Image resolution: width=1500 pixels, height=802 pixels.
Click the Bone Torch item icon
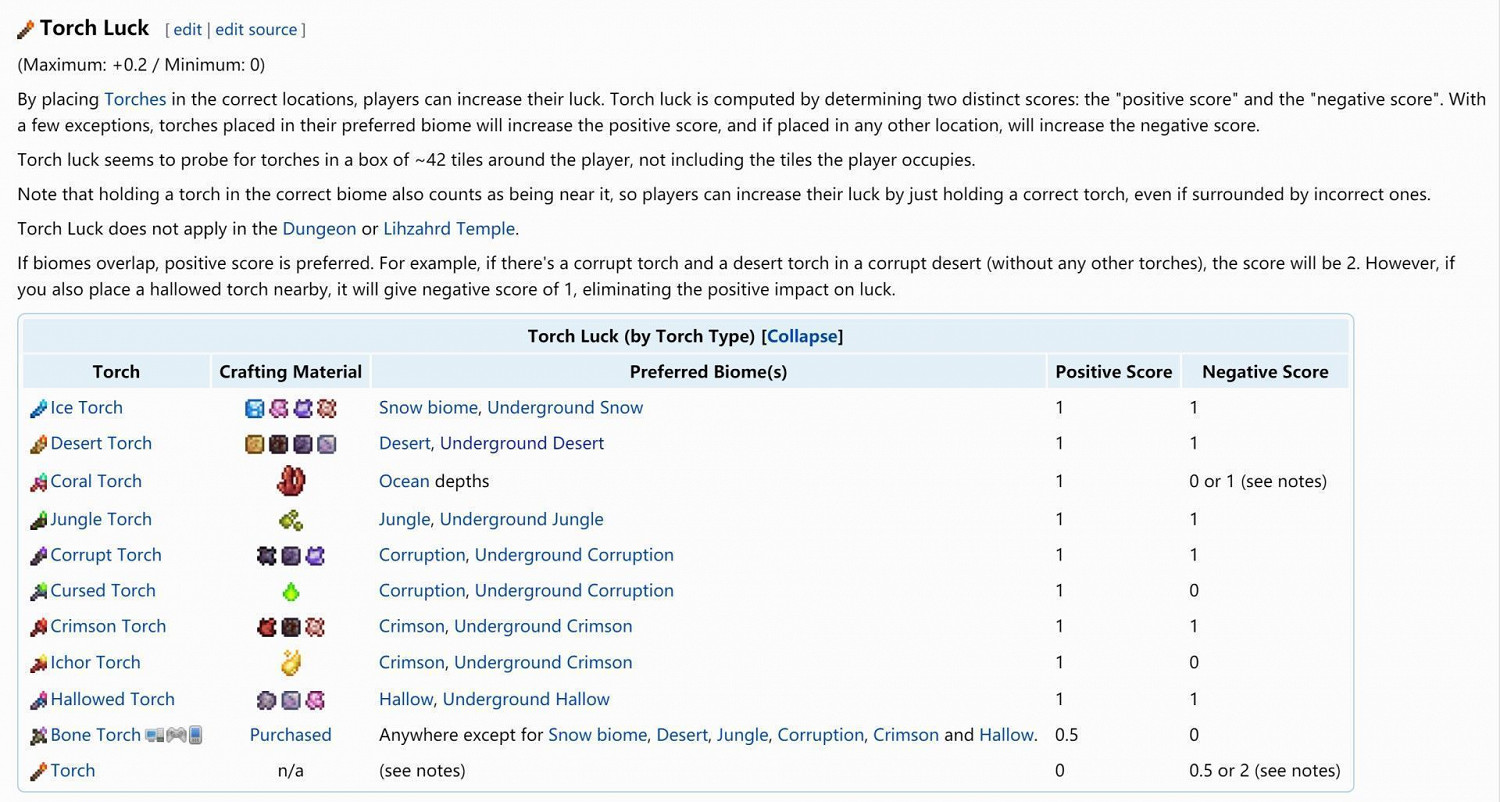point(39,736)
